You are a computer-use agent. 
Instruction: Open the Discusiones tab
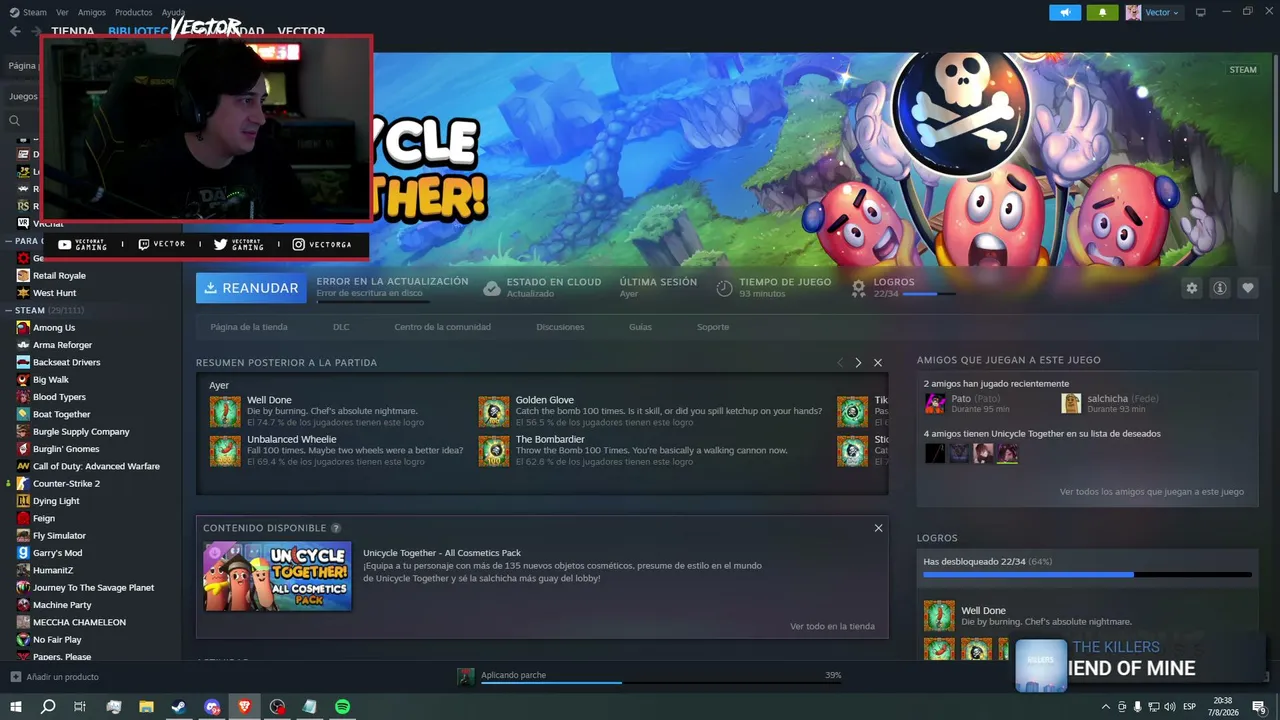[560, 327]
